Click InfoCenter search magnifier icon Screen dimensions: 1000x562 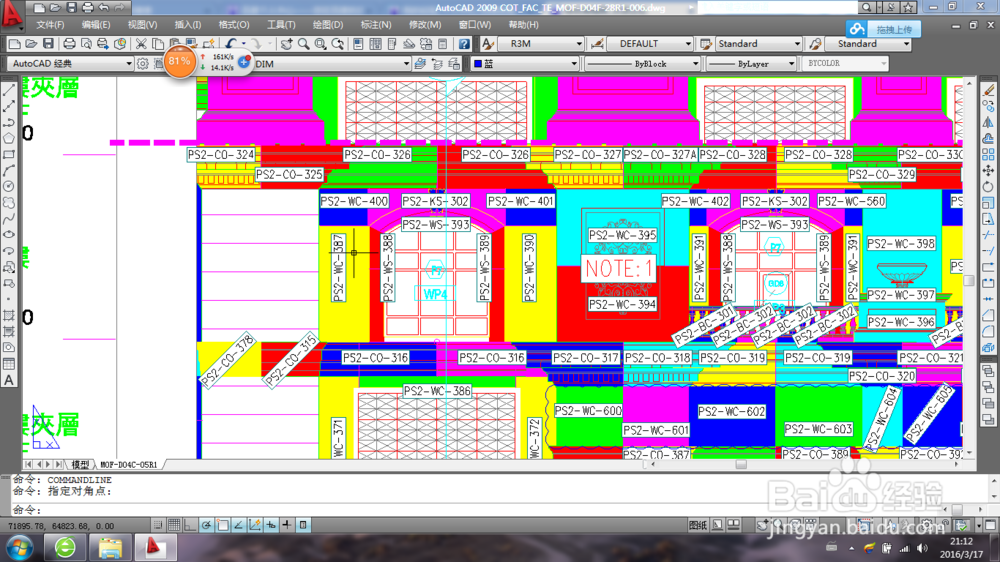866,8
